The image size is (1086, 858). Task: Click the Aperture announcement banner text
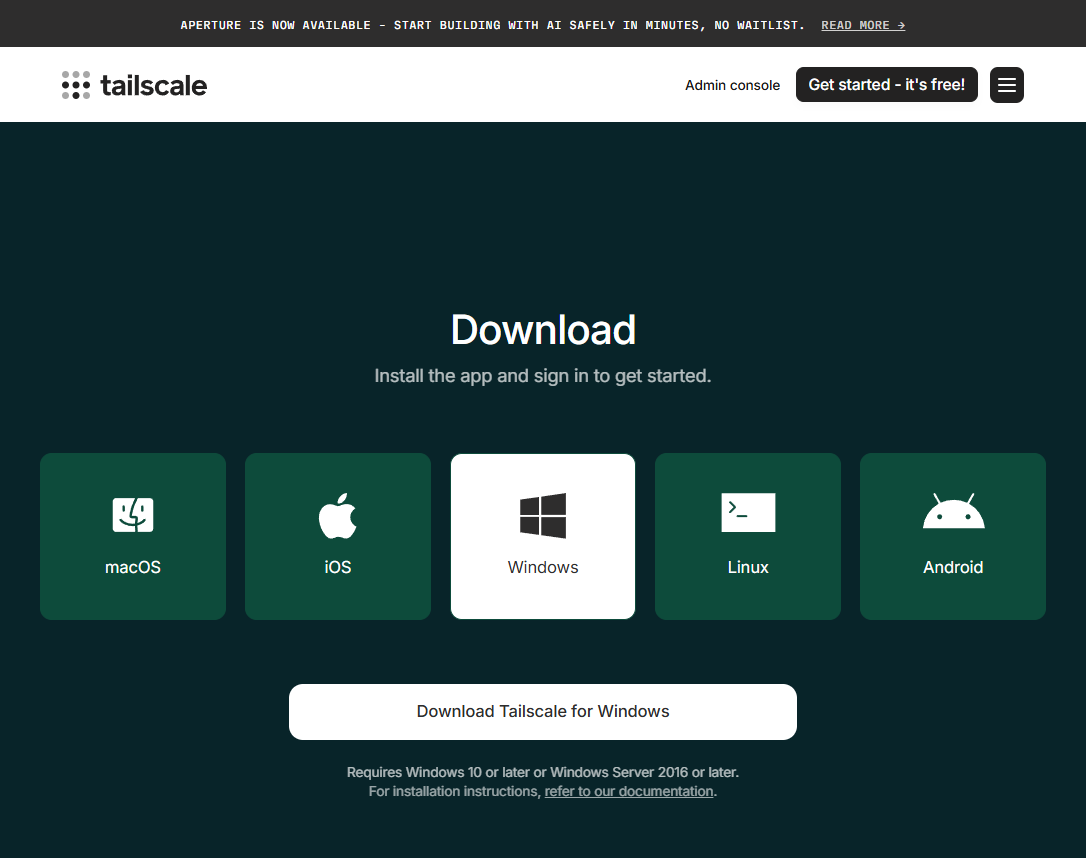tap(492, 25)
